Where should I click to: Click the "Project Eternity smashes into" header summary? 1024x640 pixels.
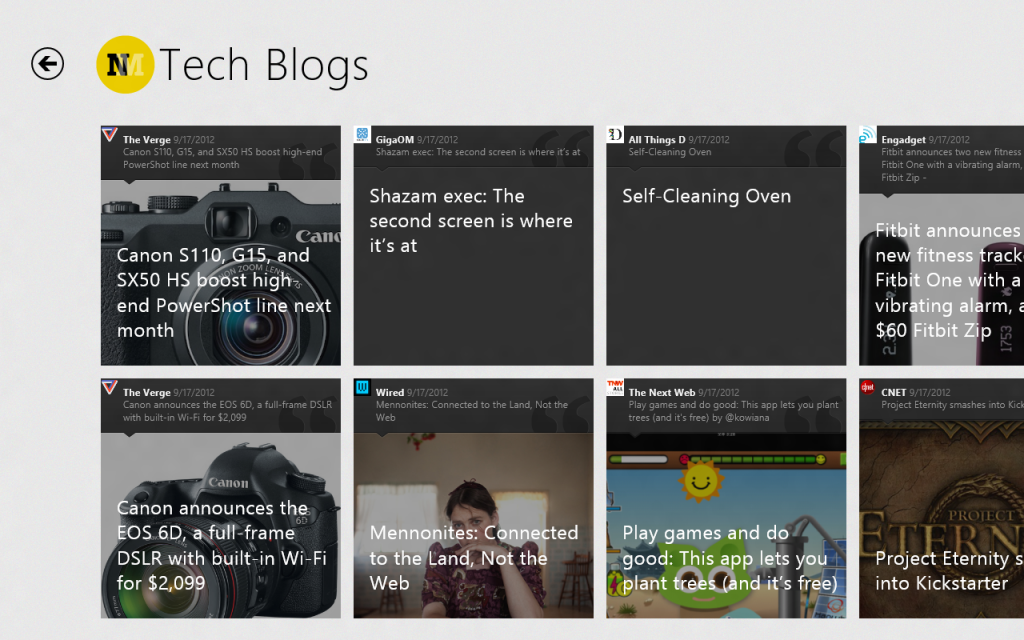952,404
